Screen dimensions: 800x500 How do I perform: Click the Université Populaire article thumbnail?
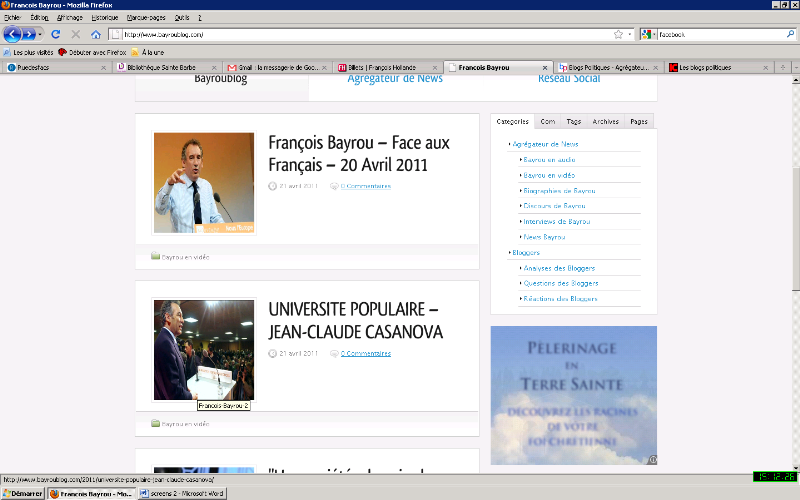(x=204, y=350)
